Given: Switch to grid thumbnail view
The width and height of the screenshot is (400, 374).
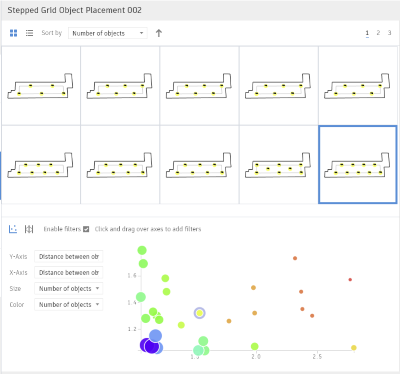Looking at the screenshot, I should click(x=13, y=33).
